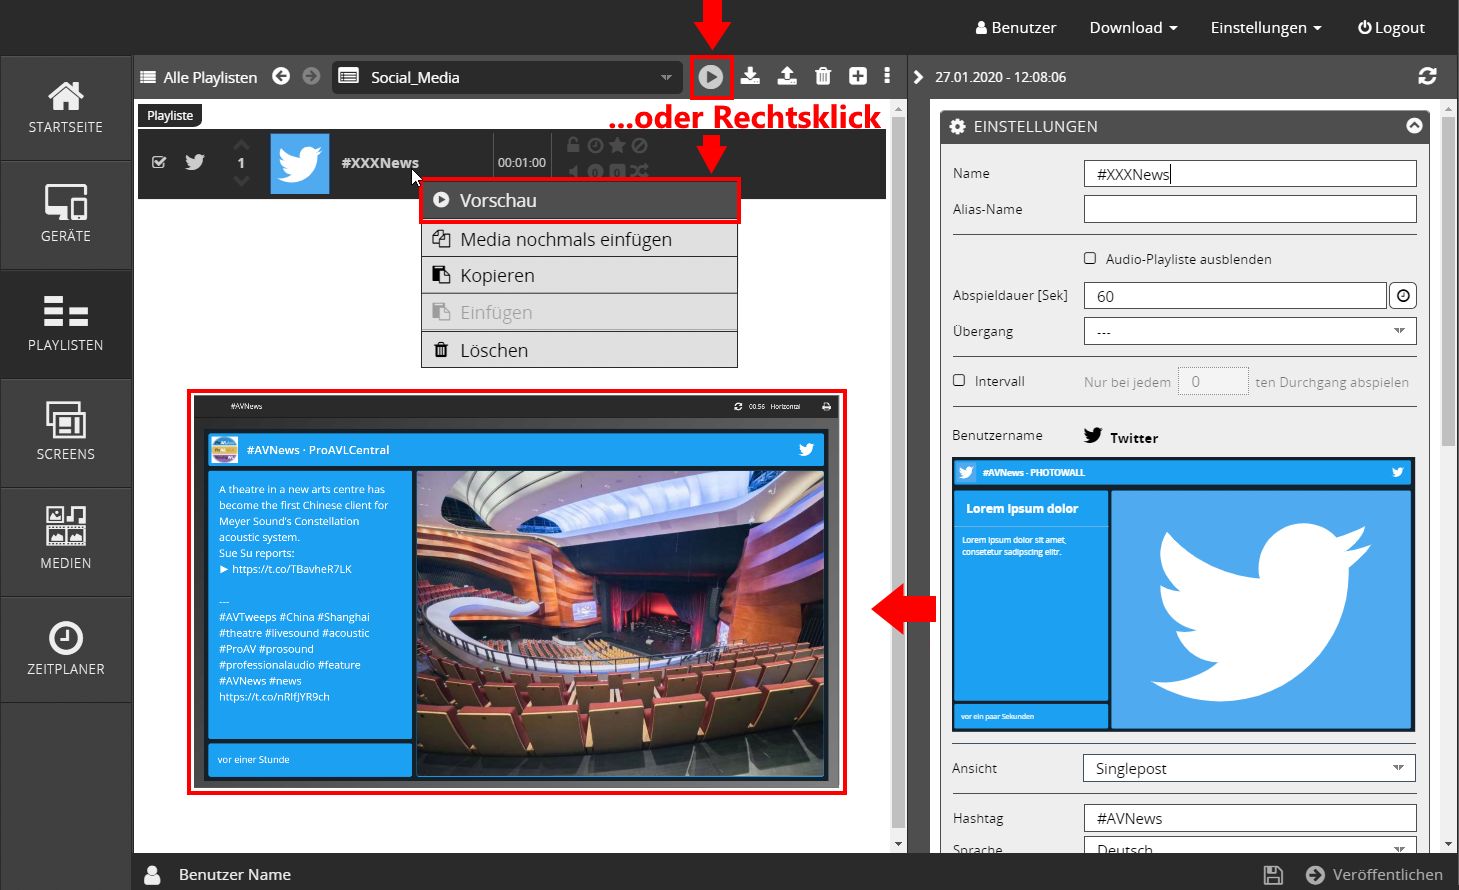Click the trash icon in playlist toolbar

click(823, 76)
